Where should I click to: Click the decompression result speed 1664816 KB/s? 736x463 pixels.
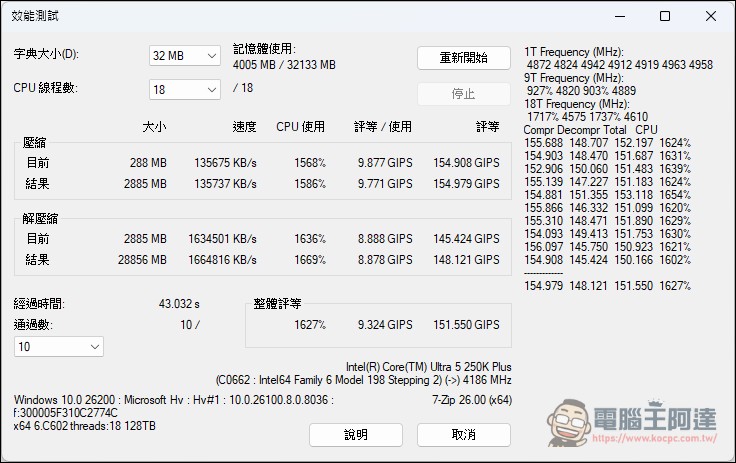coord(222,260)
